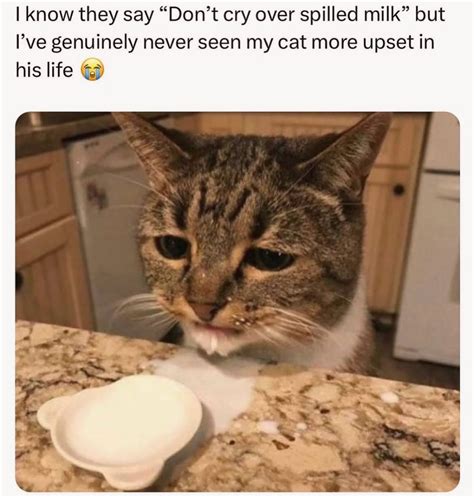
Task: Click the cat's left eye
Action: [x=172, y=247]
